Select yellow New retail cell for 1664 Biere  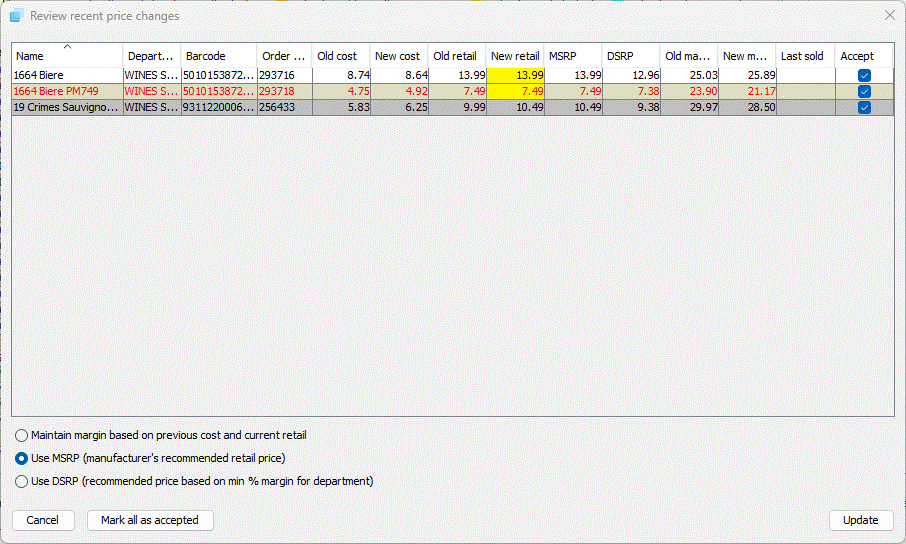(515, 75)
